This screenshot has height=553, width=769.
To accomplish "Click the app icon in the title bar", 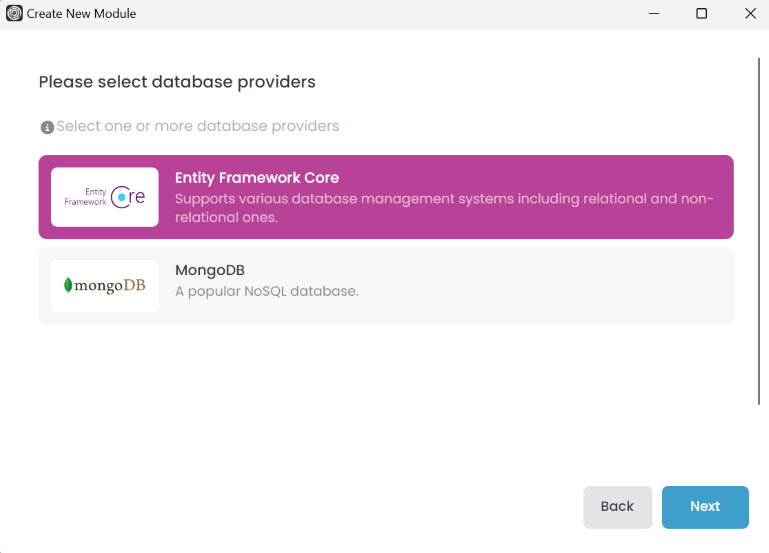I will click(x=14, y=14).
